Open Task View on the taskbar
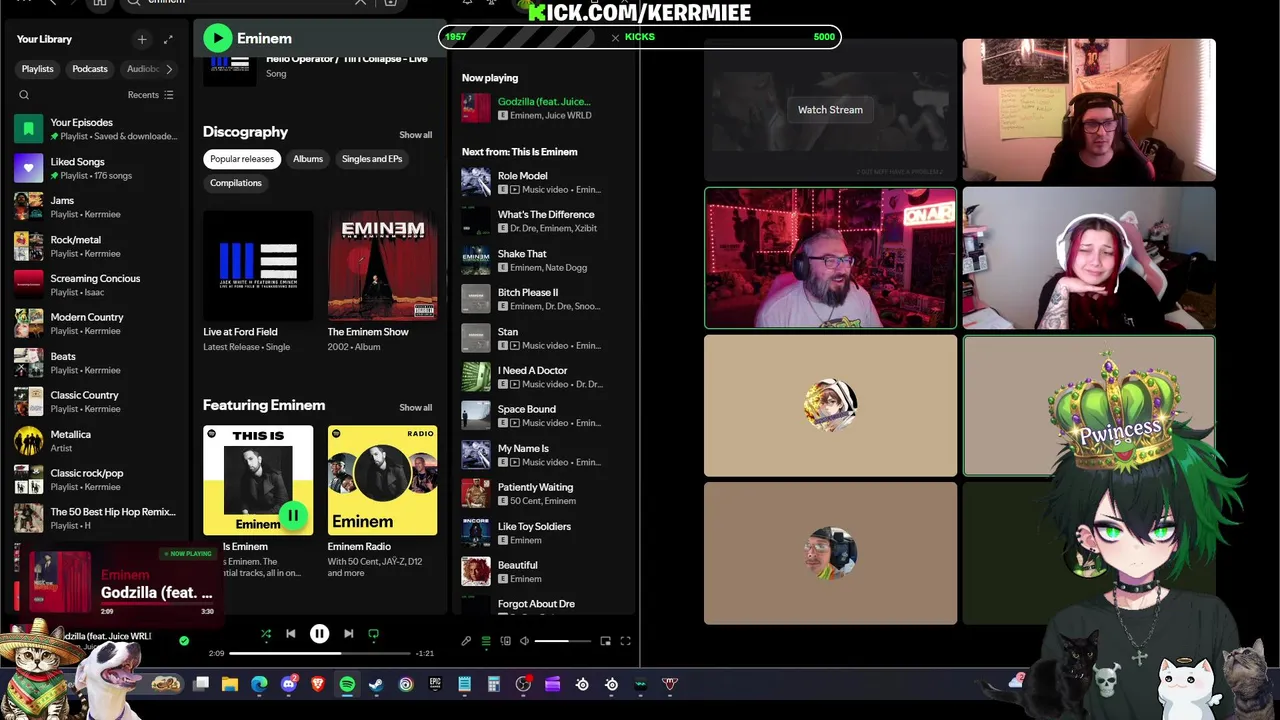 201,684
